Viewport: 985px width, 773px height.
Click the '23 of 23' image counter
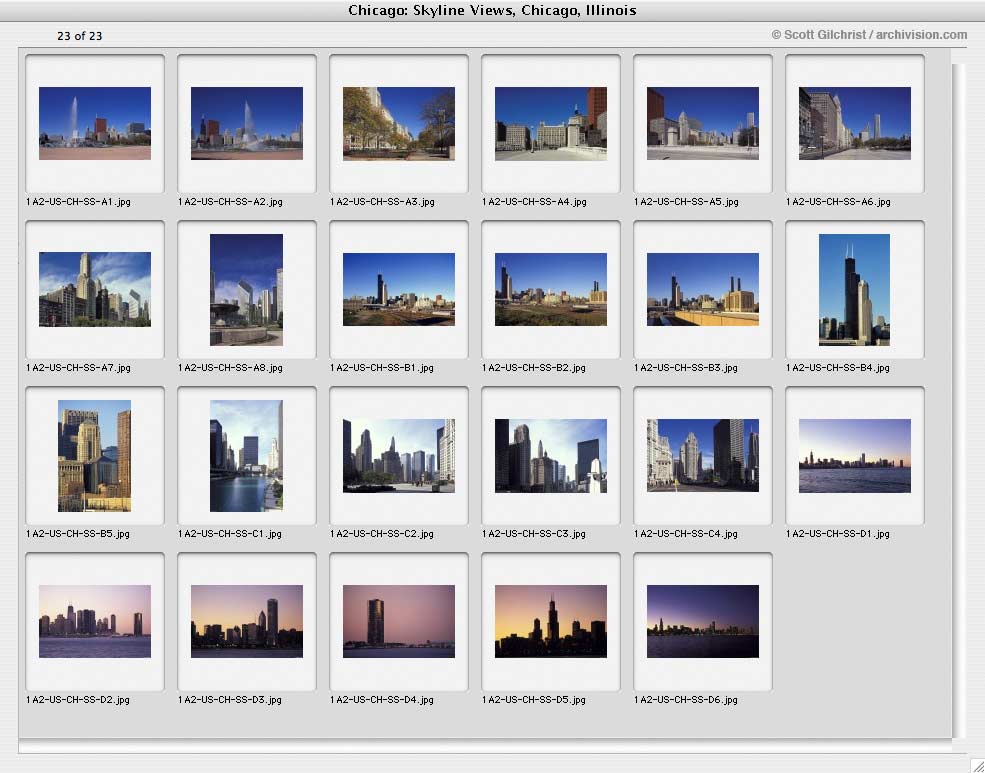click(80, 36)
